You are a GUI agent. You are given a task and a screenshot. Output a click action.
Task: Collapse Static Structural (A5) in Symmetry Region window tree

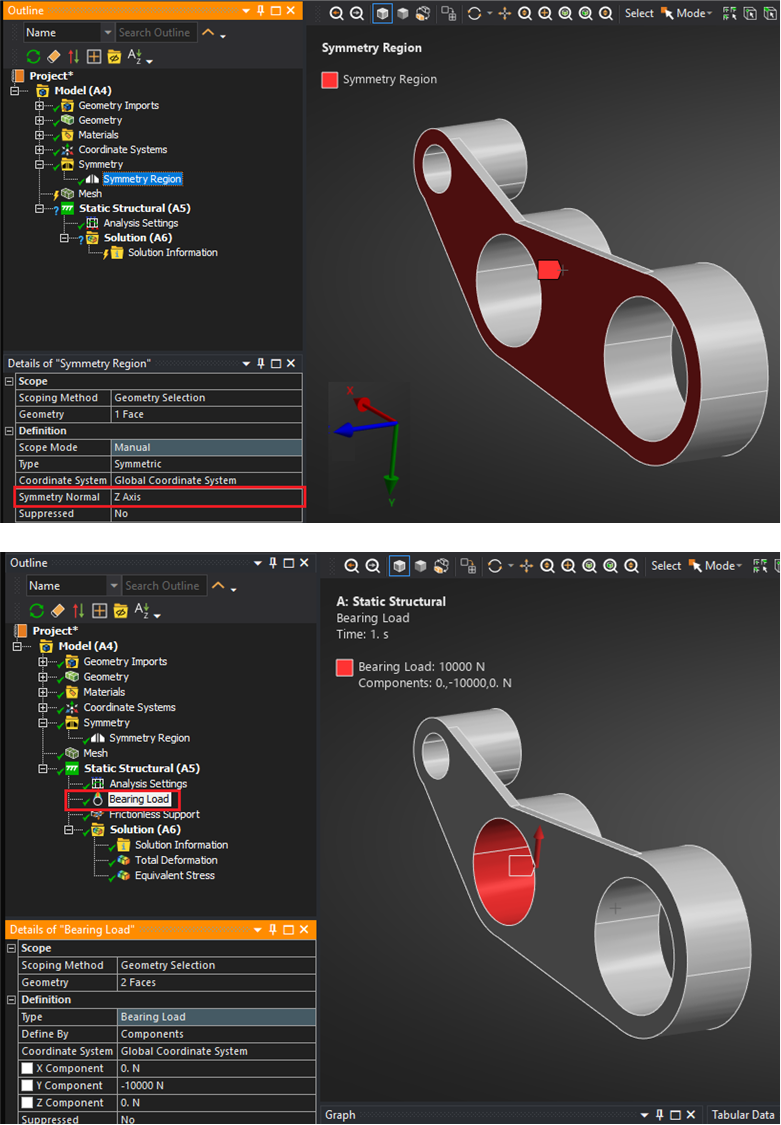point(39,209)
